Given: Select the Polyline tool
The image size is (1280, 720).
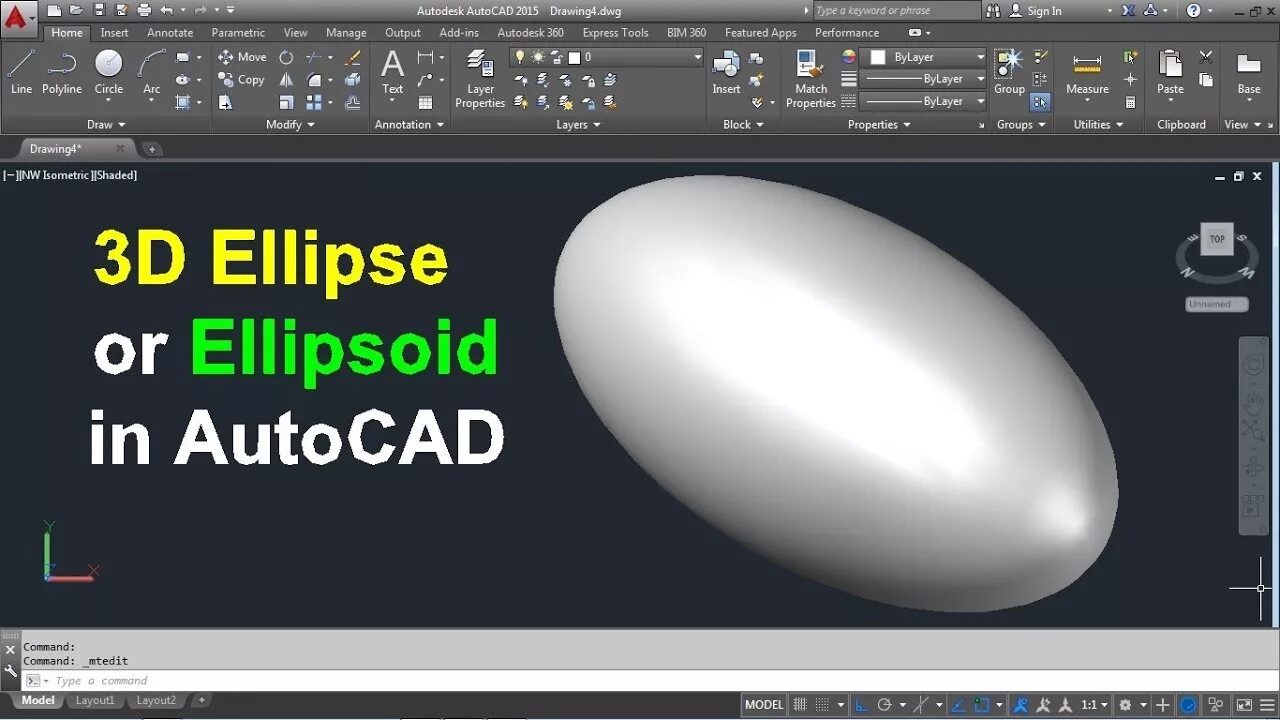Looking at the screenshot, I should click(x=62, y=72).
